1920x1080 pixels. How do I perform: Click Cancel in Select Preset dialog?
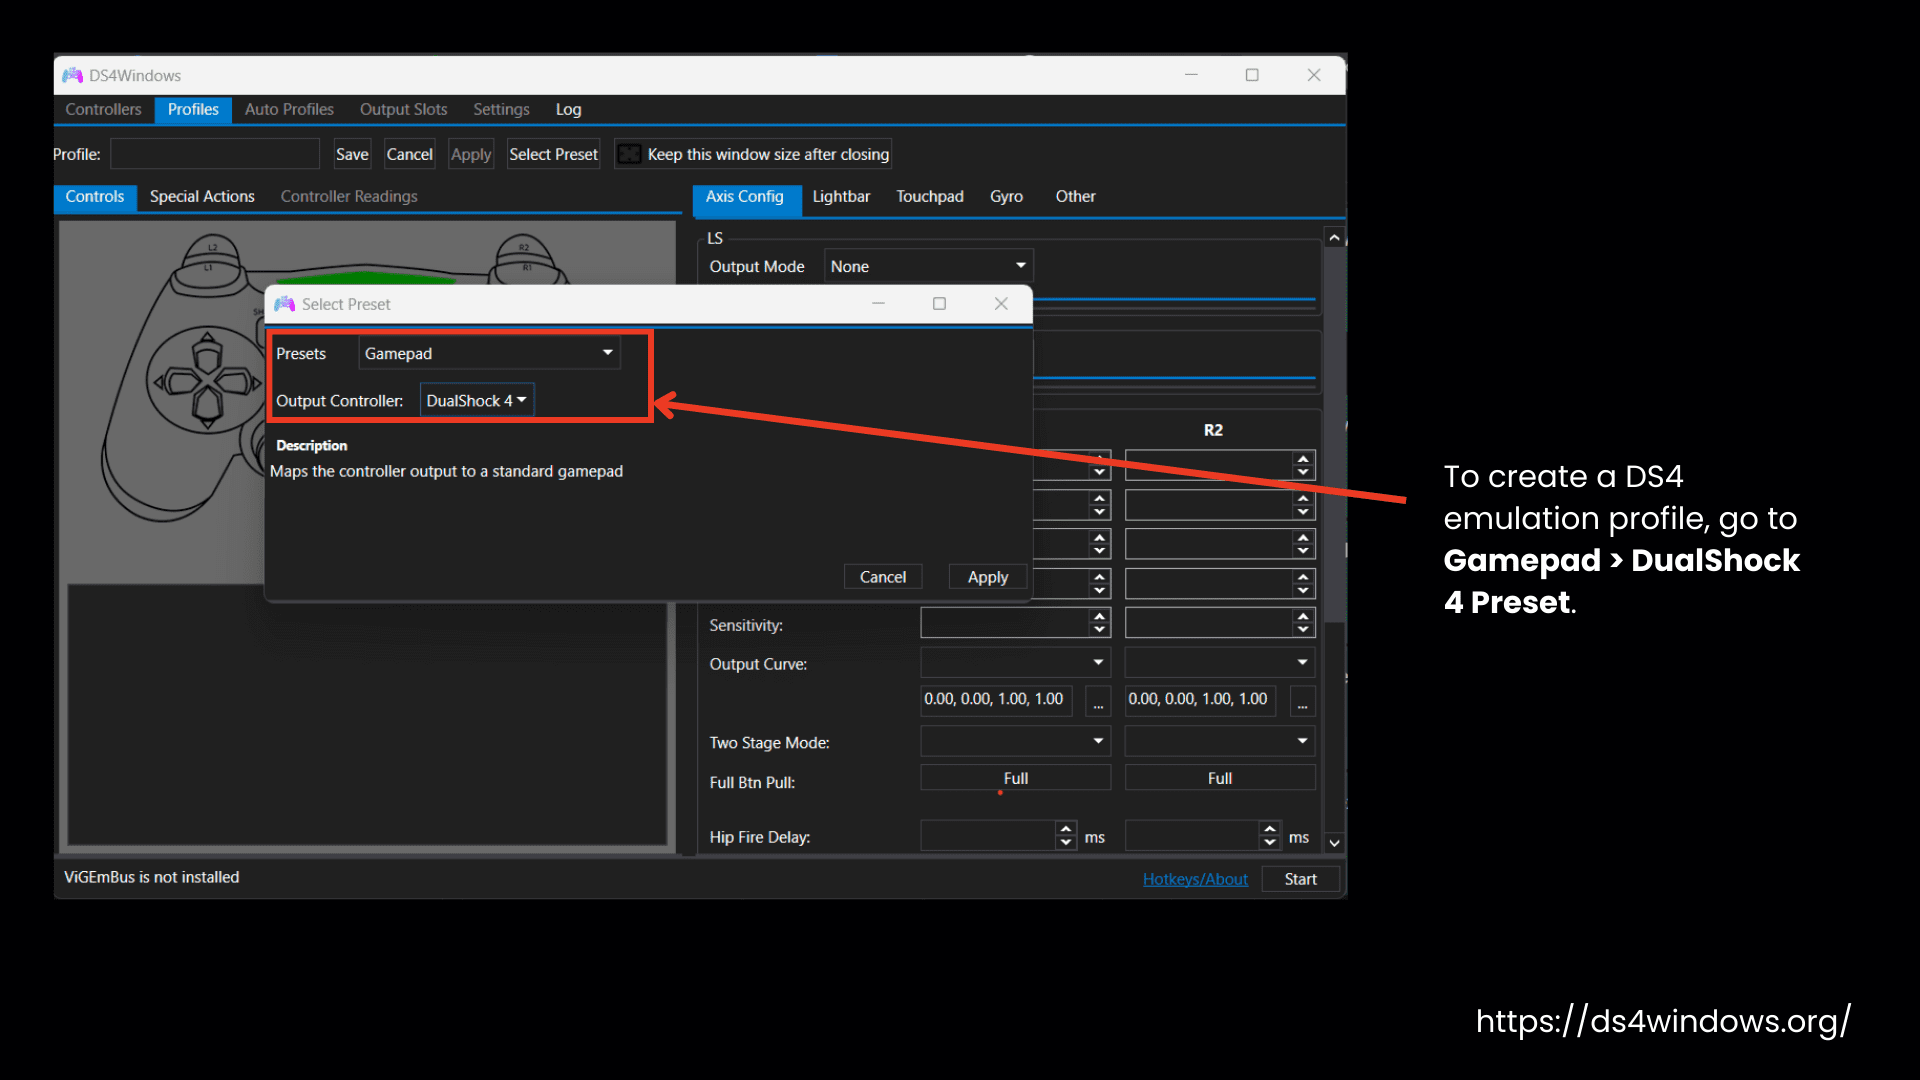click(x=883, y=577)
